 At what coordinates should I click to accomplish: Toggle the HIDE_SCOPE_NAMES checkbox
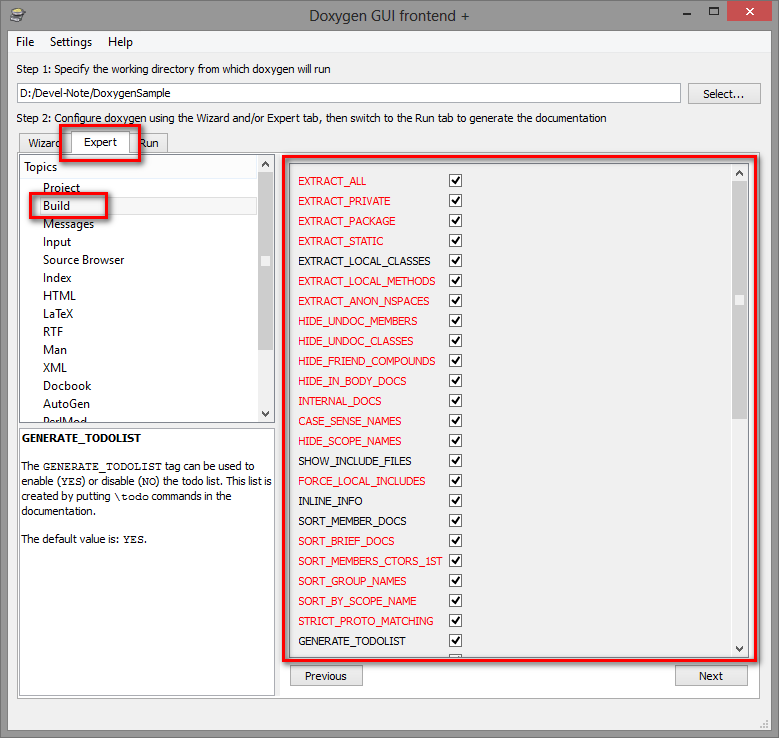[x=455, y=440]
